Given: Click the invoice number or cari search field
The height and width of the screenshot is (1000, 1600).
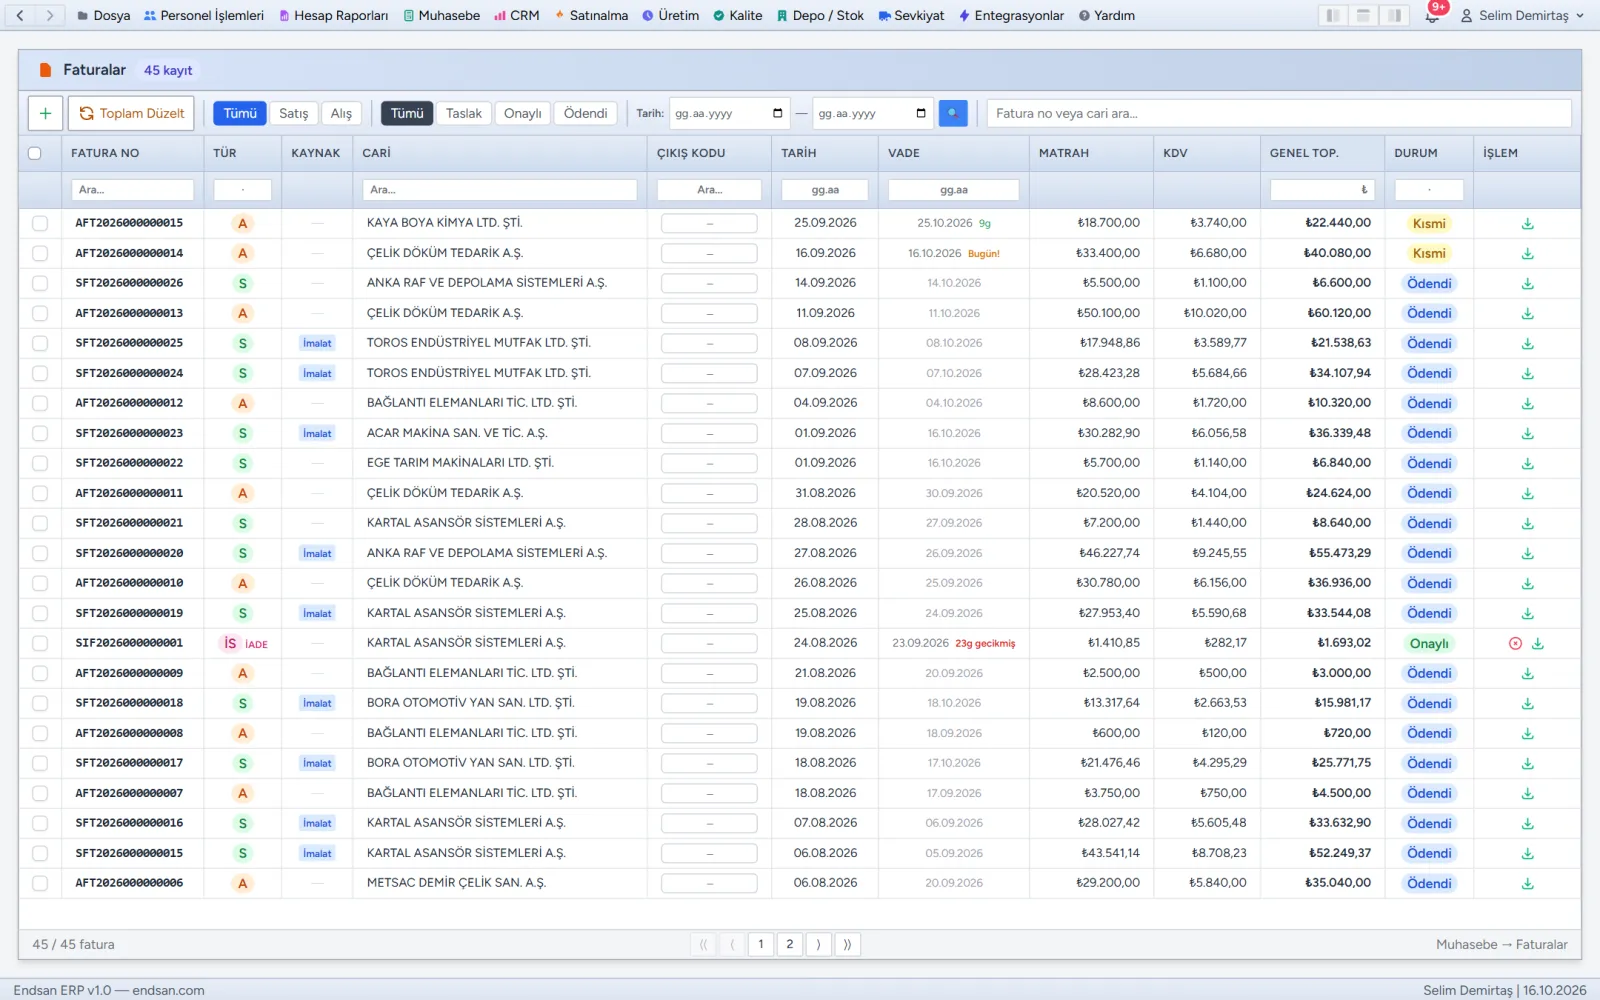Looking at the screenshot, I should click(1279, 113).
